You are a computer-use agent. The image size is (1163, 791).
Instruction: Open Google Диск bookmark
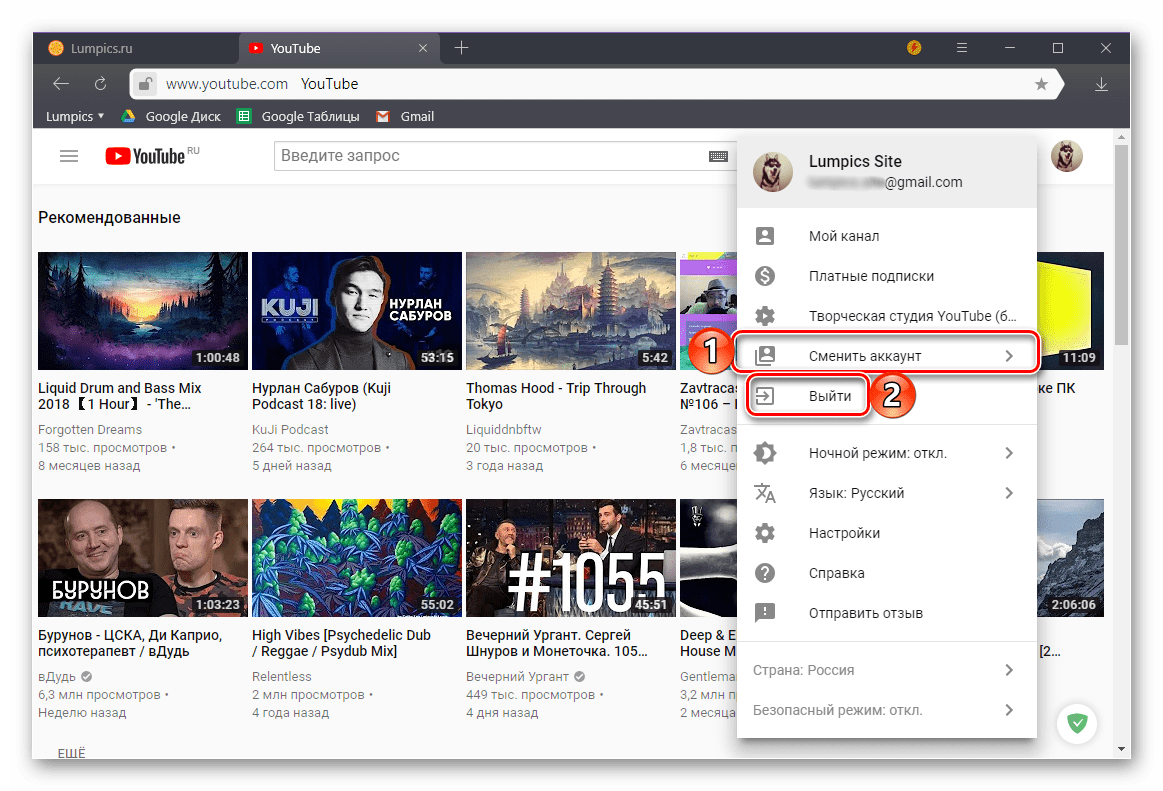171,116
